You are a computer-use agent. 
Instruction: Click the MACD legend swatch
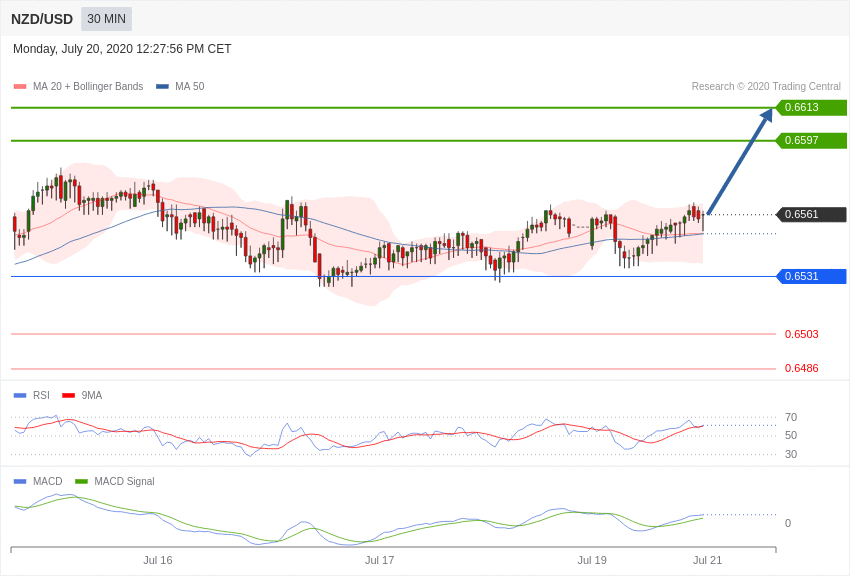click(20, 481)
